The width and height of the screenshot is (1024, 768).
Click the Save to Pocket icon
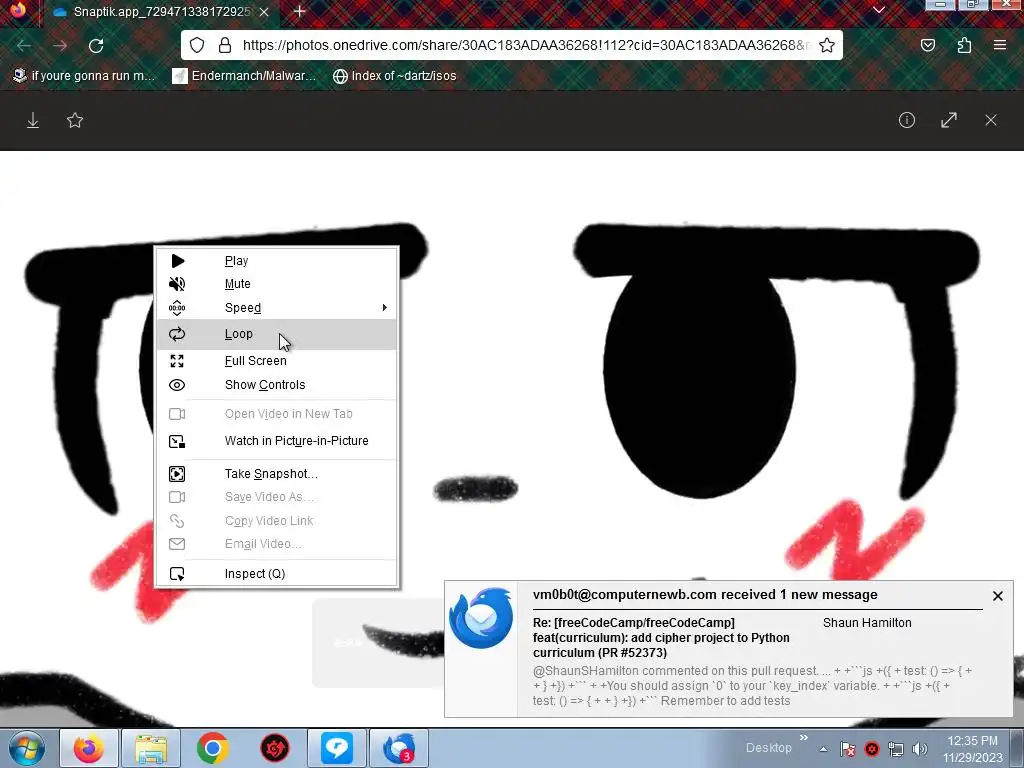[927, 45]
